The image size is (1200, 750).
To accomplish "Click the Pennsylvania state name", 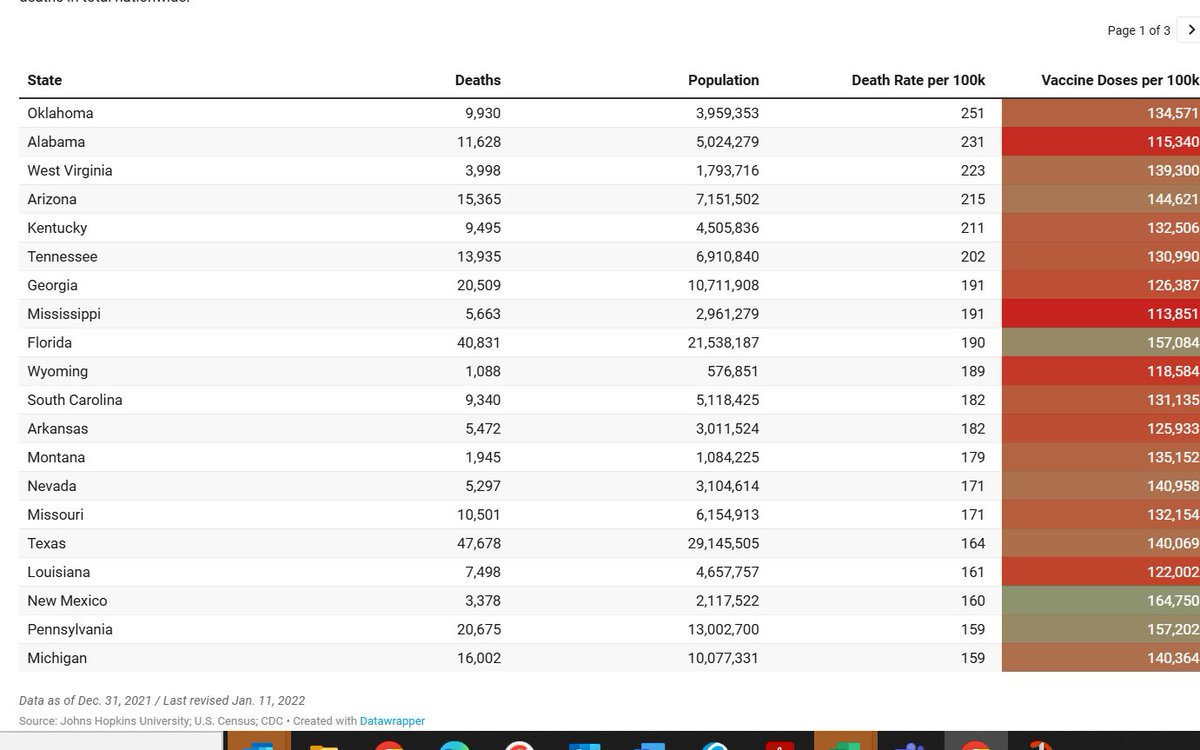I will point(70,630).
